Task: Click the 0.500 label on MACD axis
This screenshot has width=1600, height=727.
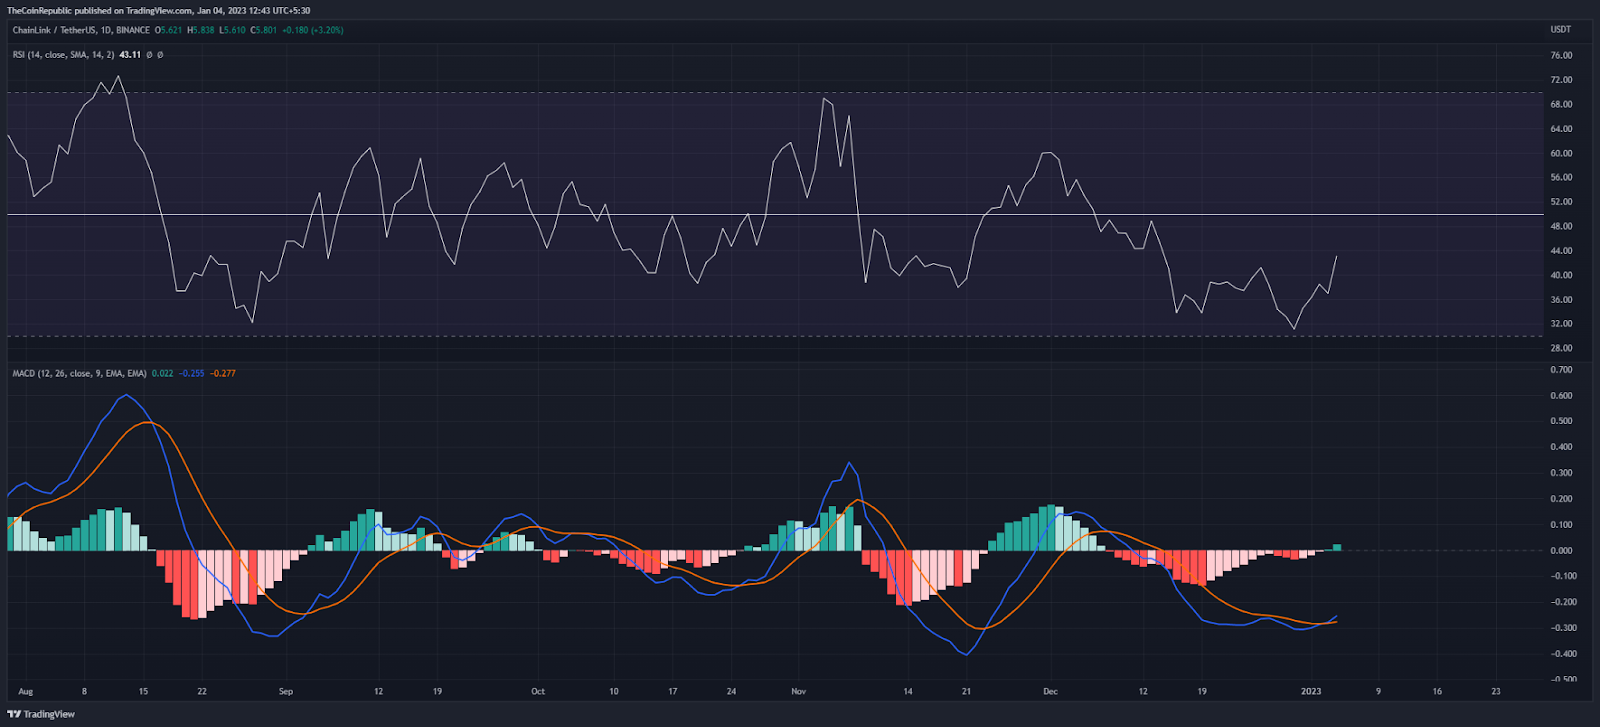Action: coord(1561,421)
